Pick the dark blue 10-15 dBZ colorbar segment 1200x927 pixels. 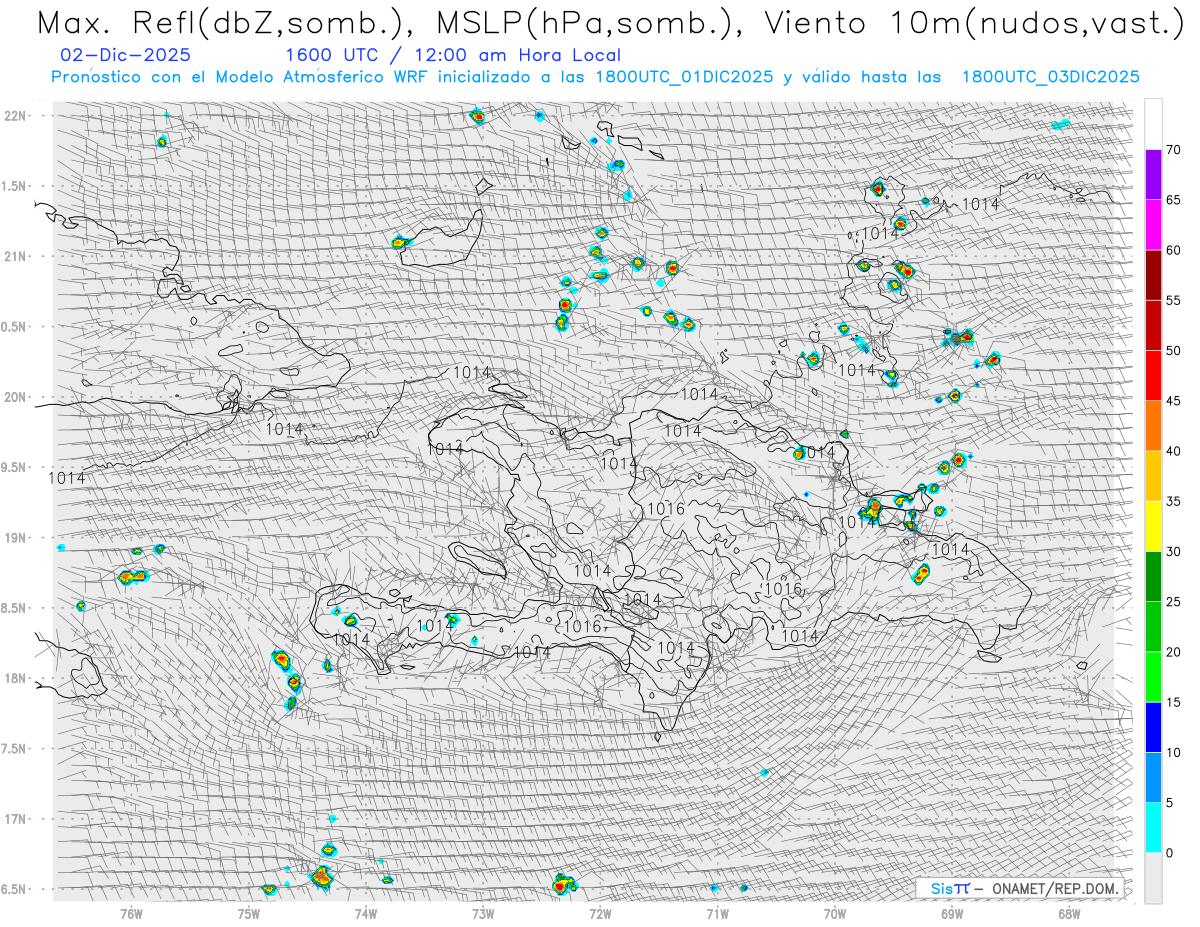coord(1153,727)
